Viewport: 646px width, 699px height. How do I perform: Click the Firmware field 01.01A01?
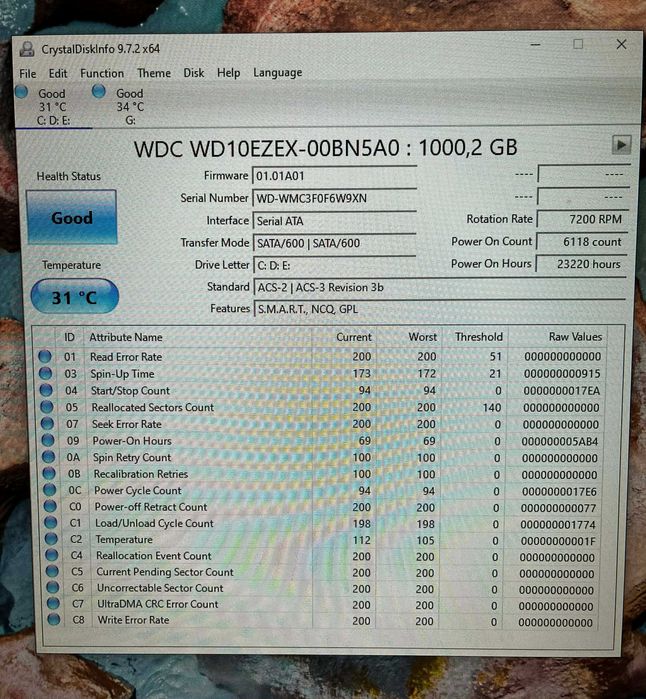pos(334,176)
